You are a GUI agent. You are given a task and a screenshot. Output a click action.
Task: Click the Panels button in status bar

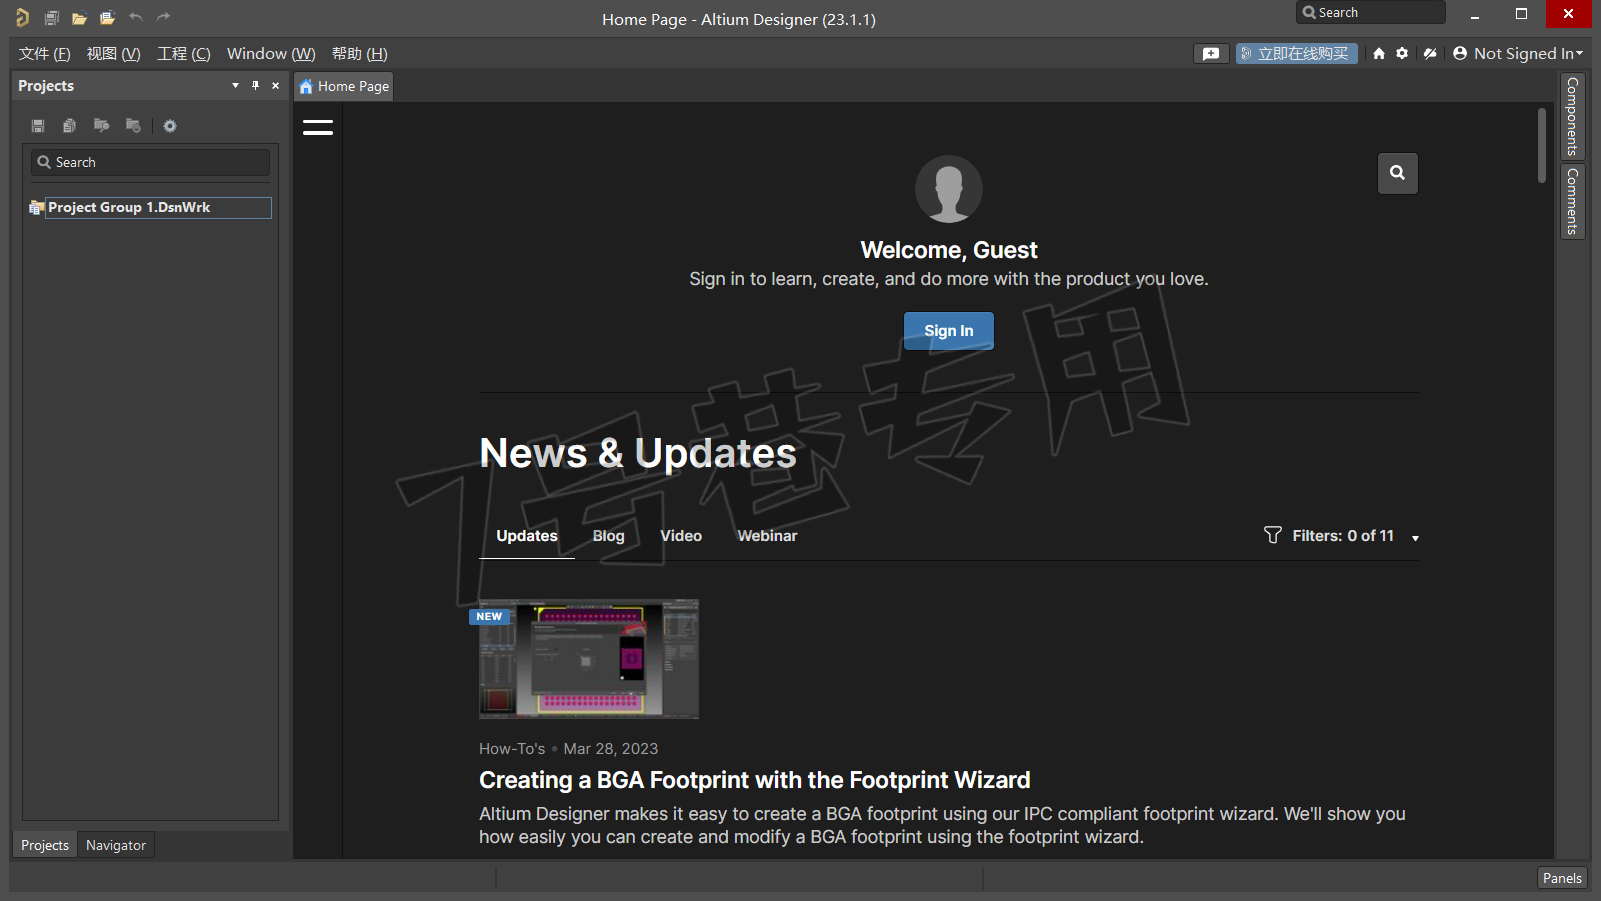pos(1562,878)
